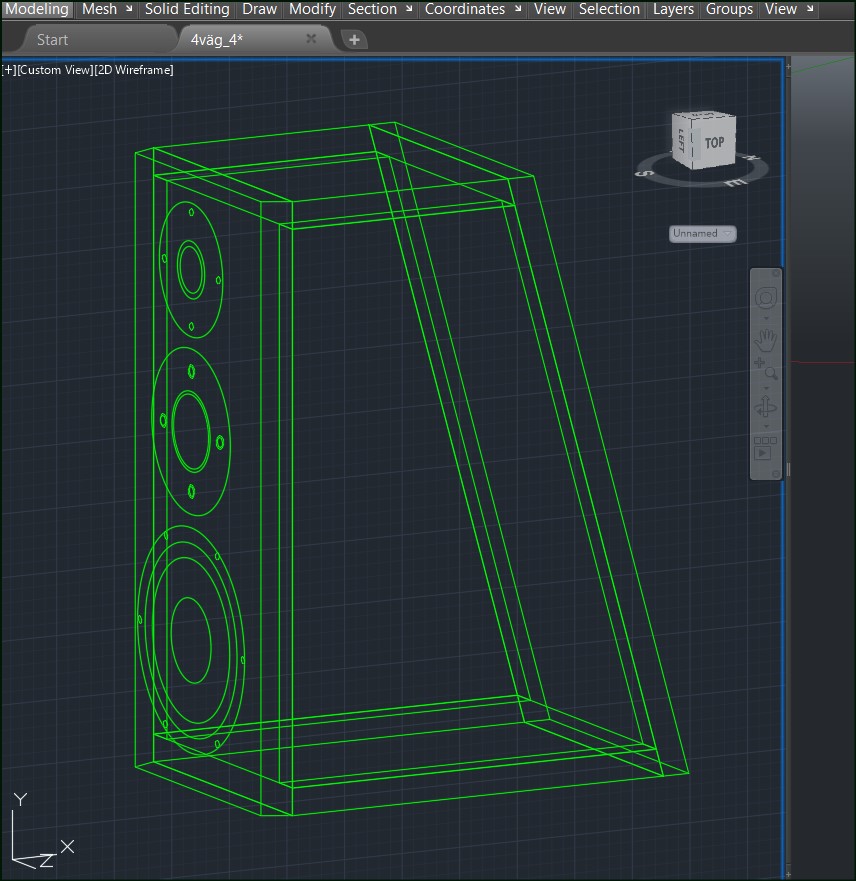Open the [Custom View] view controls menu
The image size is (856, 881).
[x=55, y=70]
